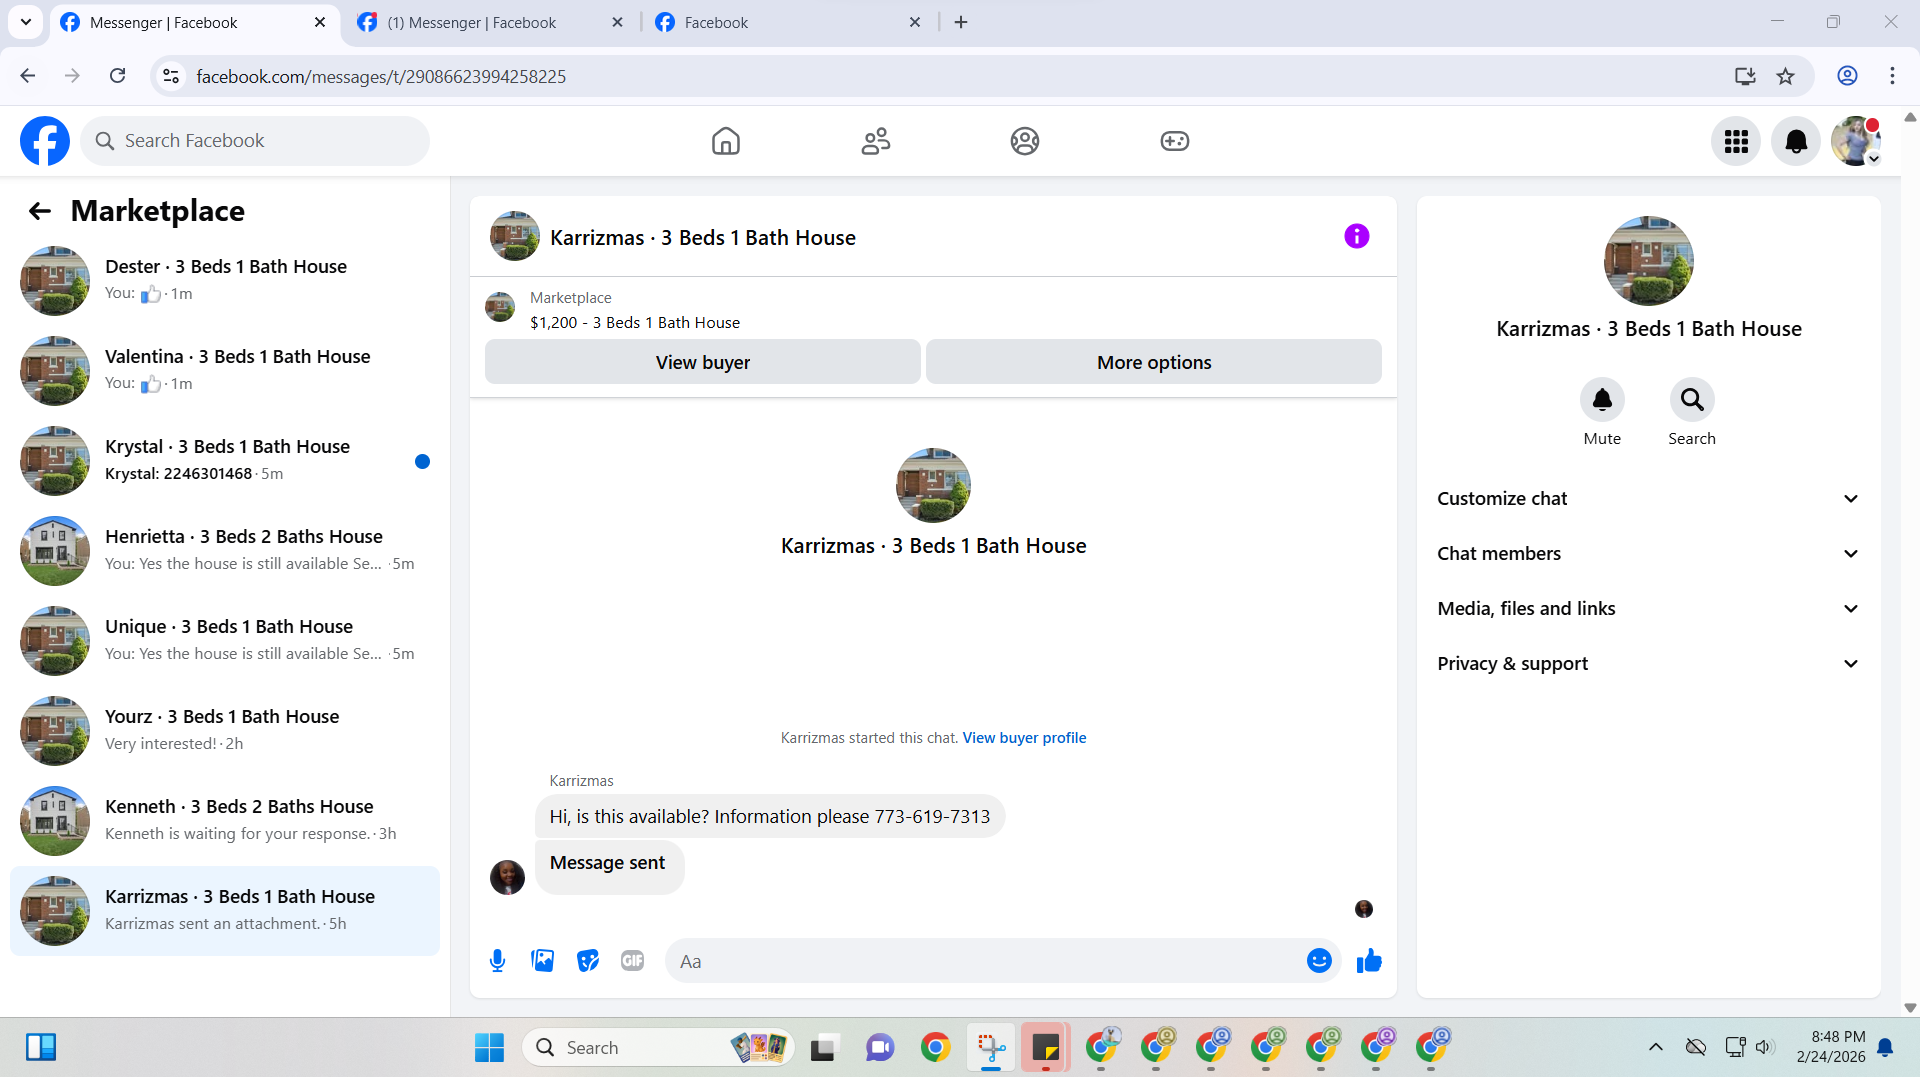Attach a file photo icon
Screen dimensions: 1920x1077
click(542, 961)
